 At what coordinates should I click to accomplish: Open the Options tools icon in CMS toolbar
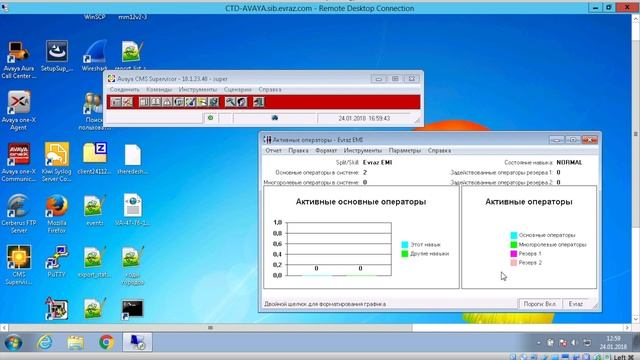click(230, 102)
